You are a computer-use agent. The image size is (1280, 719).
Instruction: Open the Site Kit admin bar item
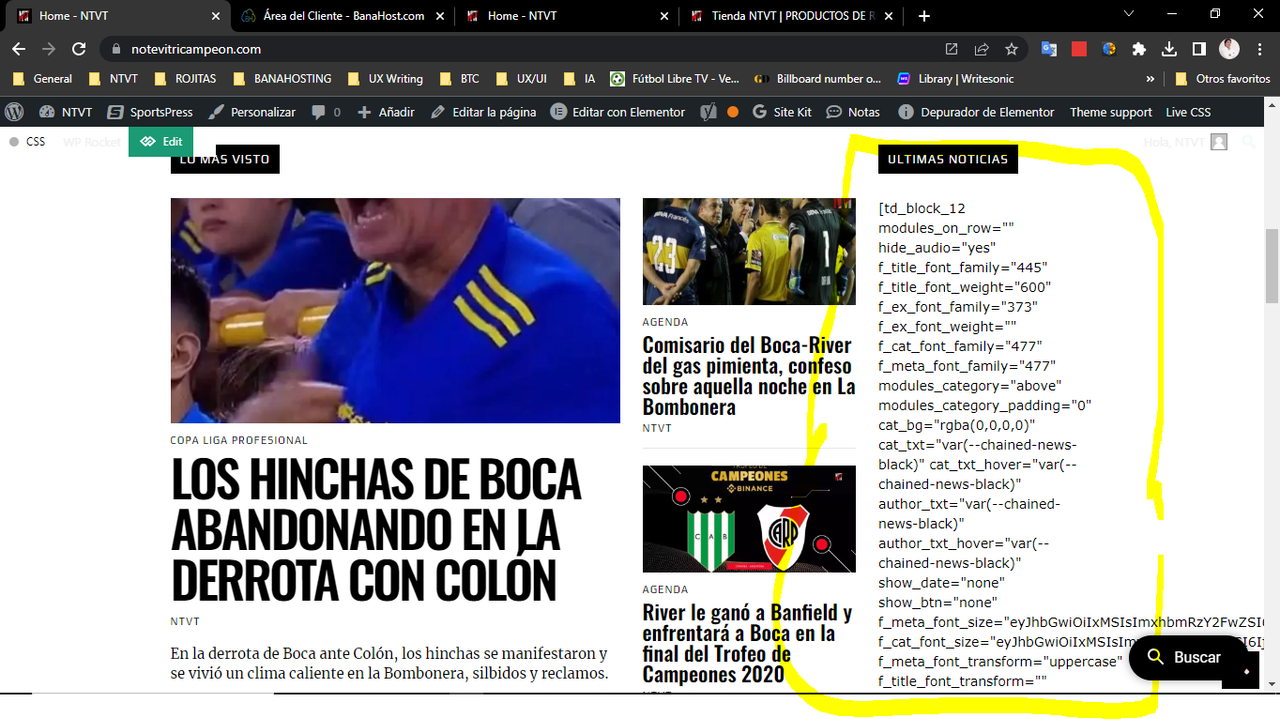pos(783,112)
